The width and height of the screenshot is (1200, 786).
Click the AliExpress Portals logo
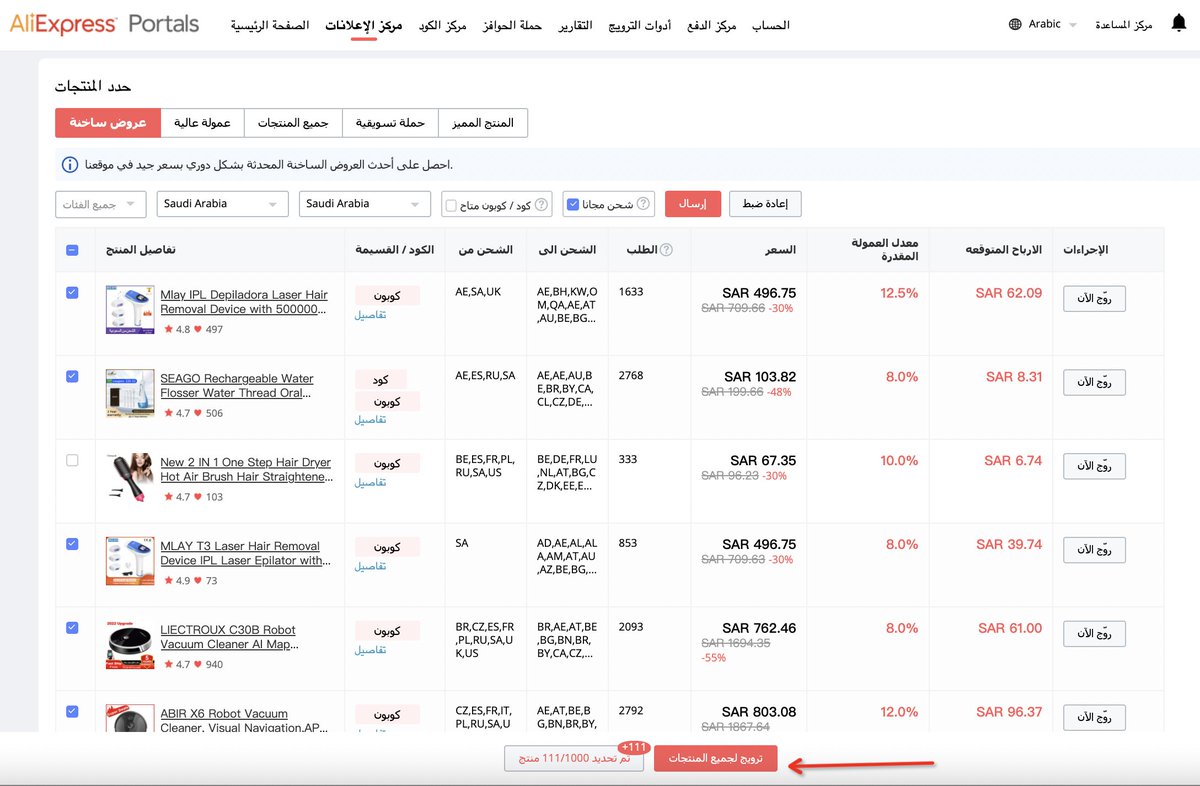[104, 24]
